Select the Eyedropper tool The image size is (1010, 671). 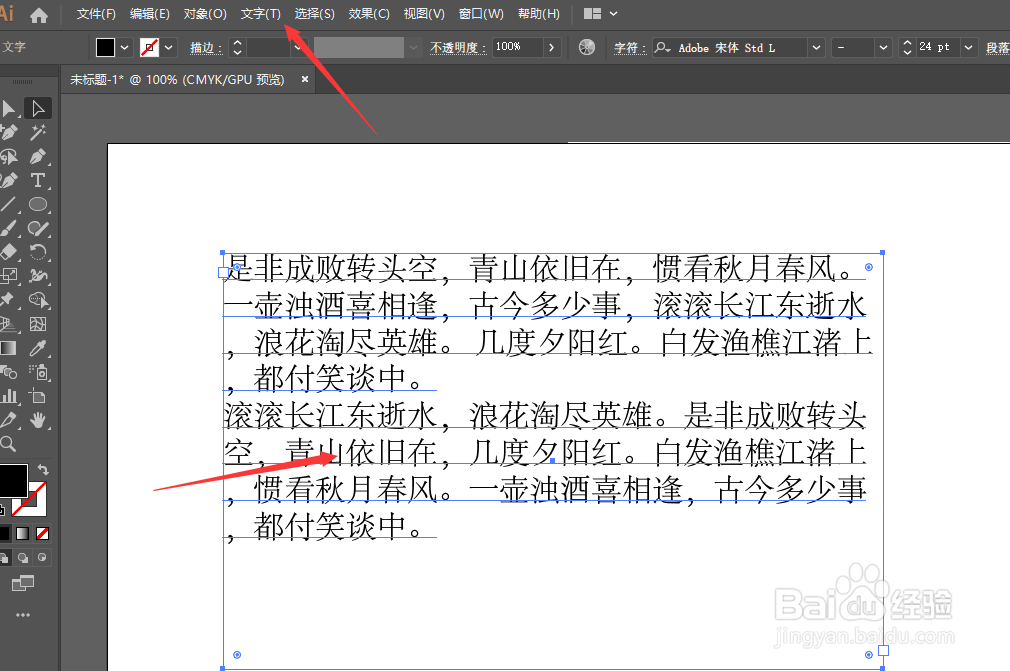(37, 348)
